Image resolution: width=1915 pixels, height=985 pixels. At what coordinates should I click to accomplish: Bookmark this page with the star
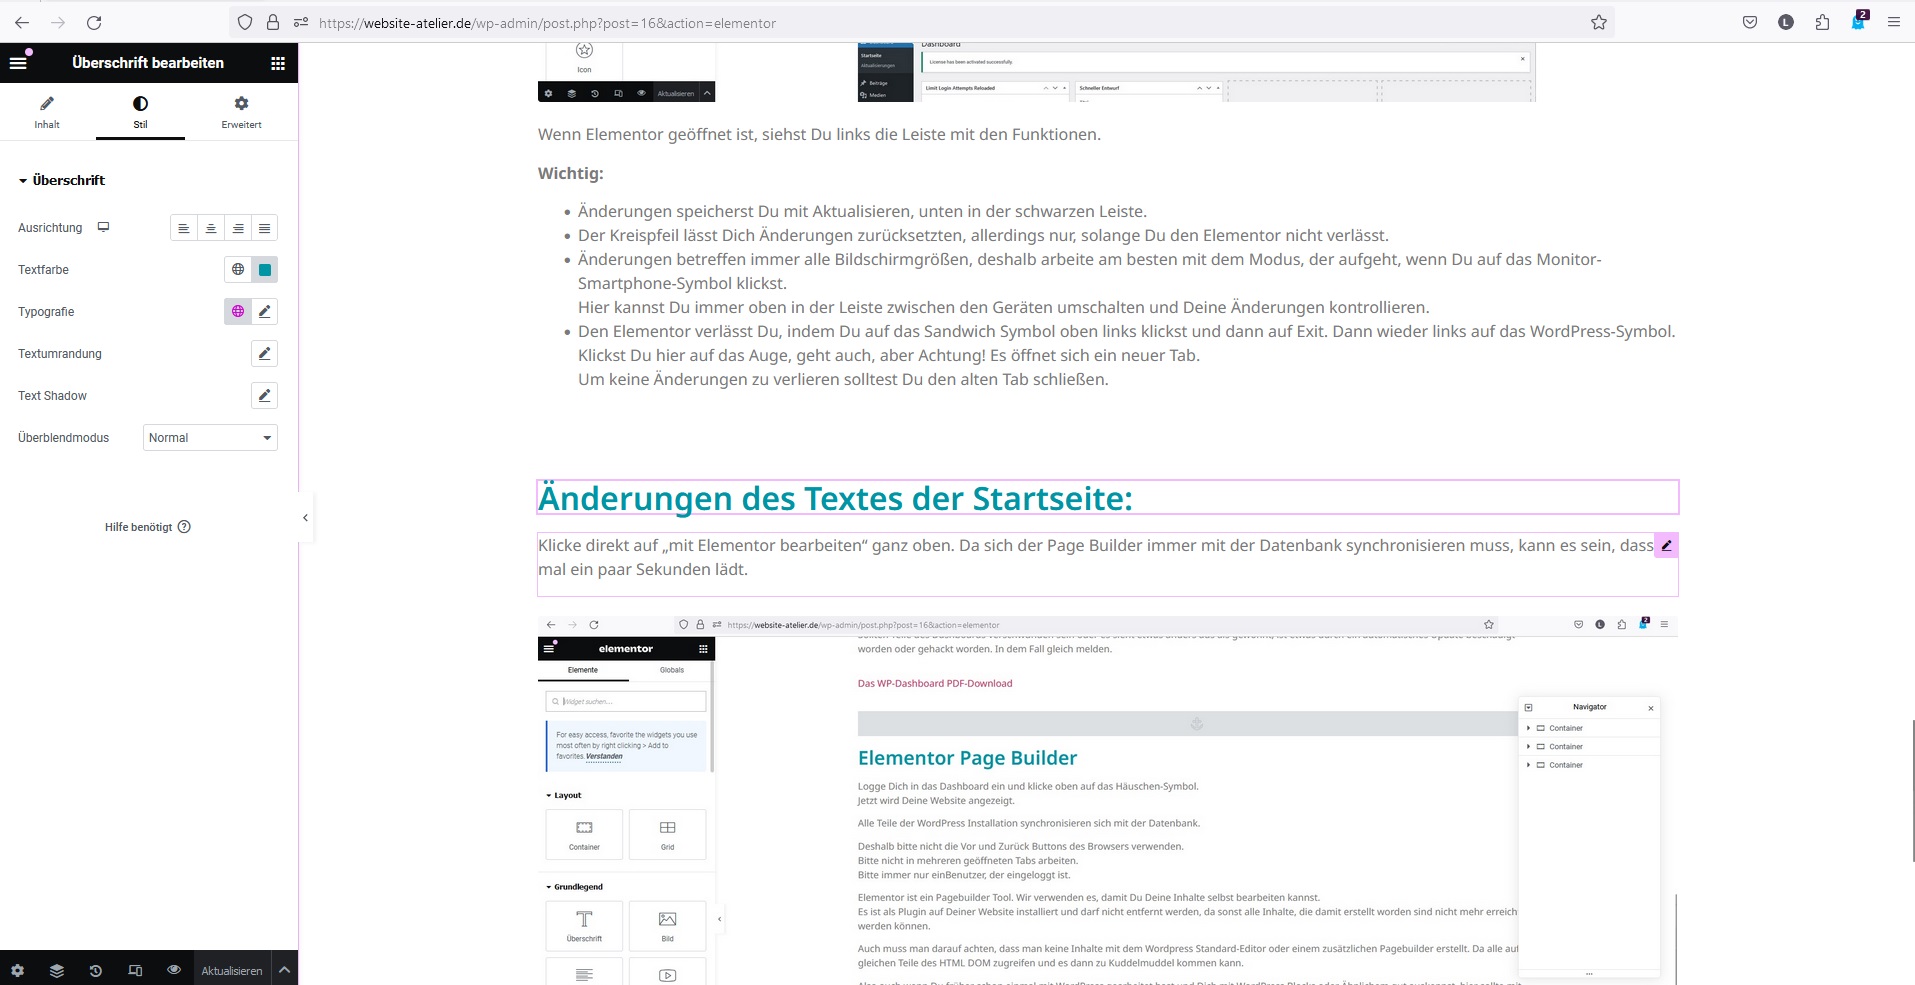point(1599,22)
